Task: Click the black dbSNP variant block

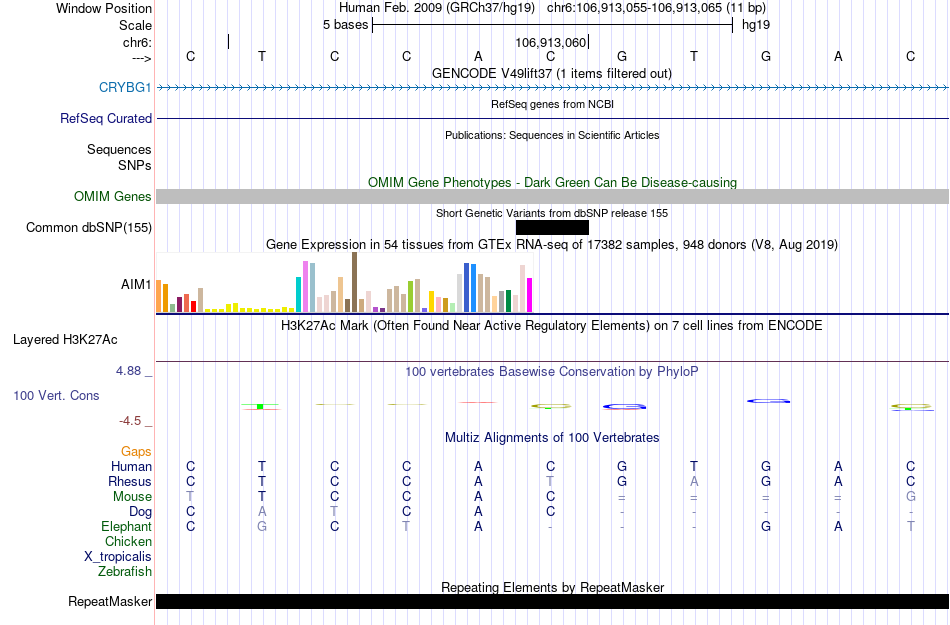Action: click(x=552, y=228)
